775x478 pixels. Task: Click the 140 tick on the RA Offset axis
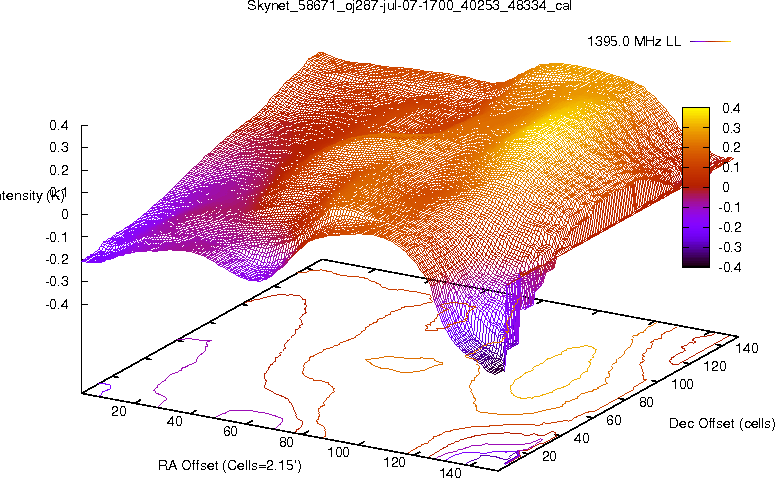[450, 472]
